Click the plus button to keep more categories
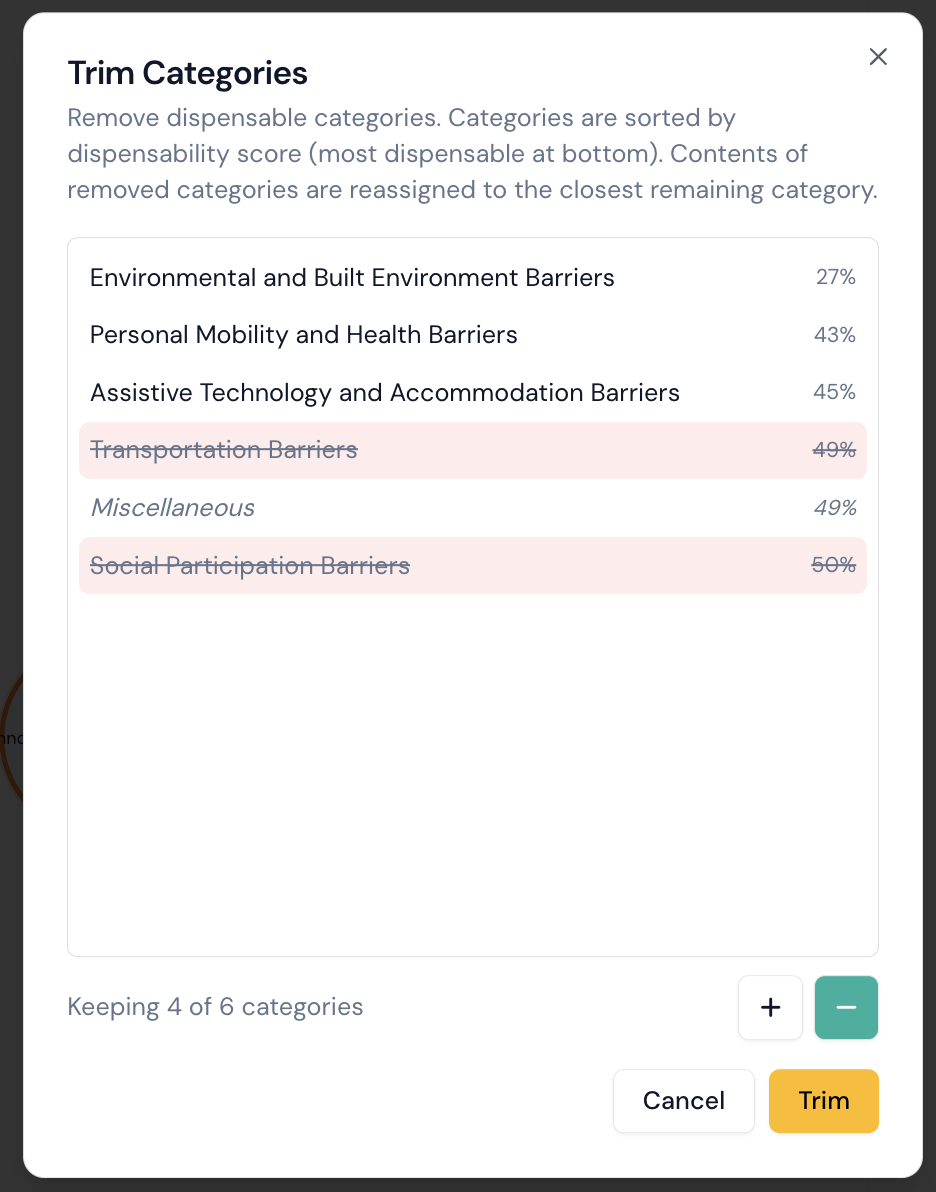 point(770,1007)
